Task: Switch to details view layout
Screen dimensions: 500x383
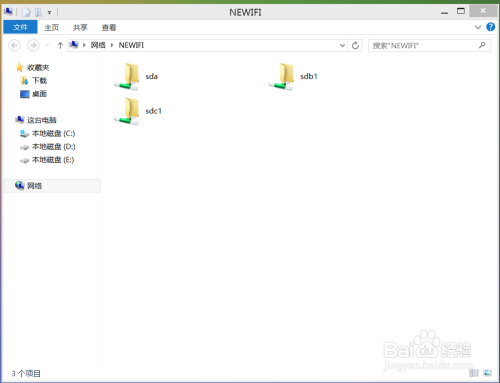Action: tap(474, 373)
